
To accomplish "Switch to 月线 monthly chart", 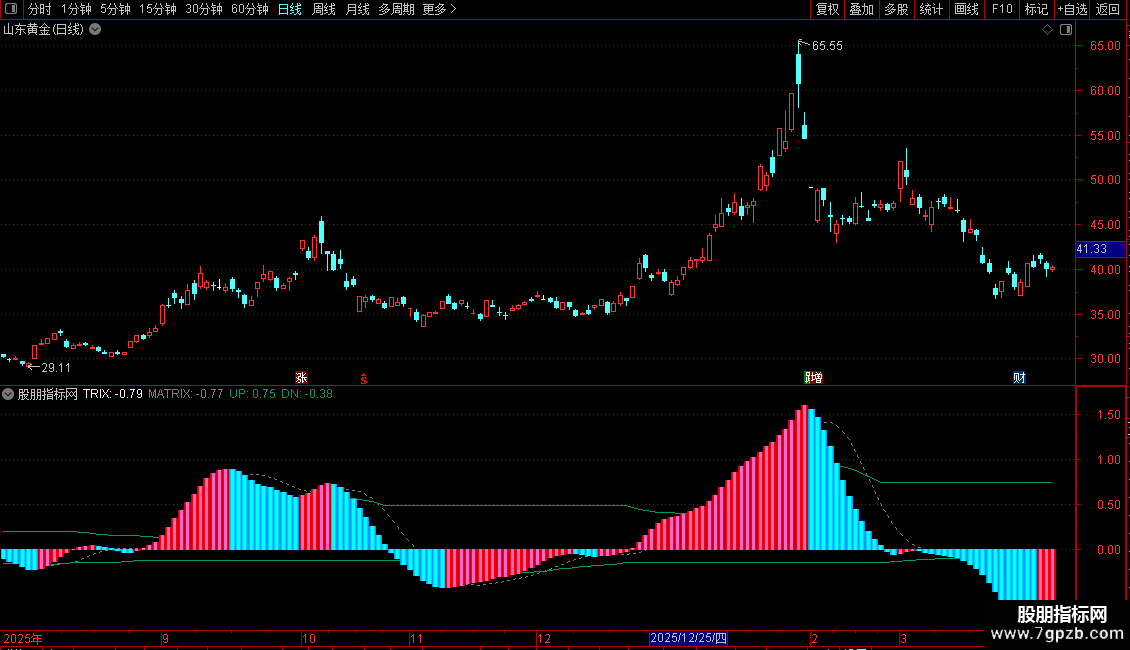I will (357, 9).
